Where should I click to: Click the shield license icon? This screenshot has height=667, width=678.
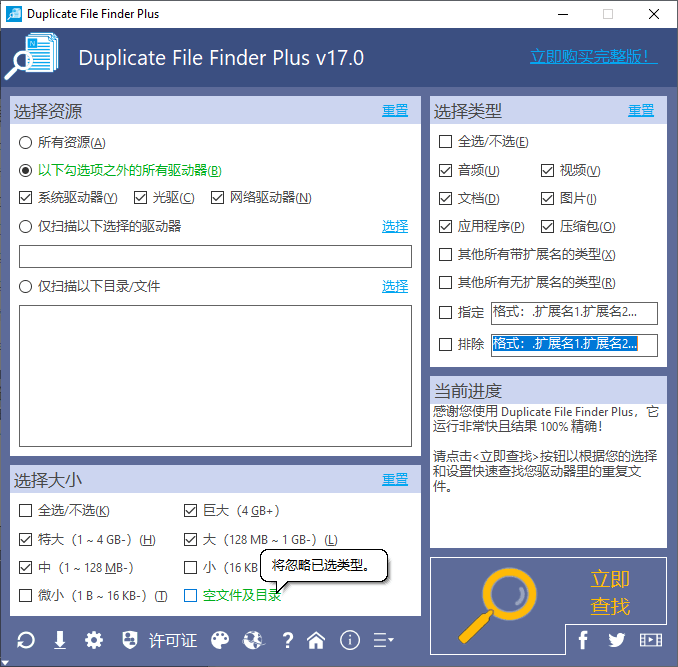(129, 640)
